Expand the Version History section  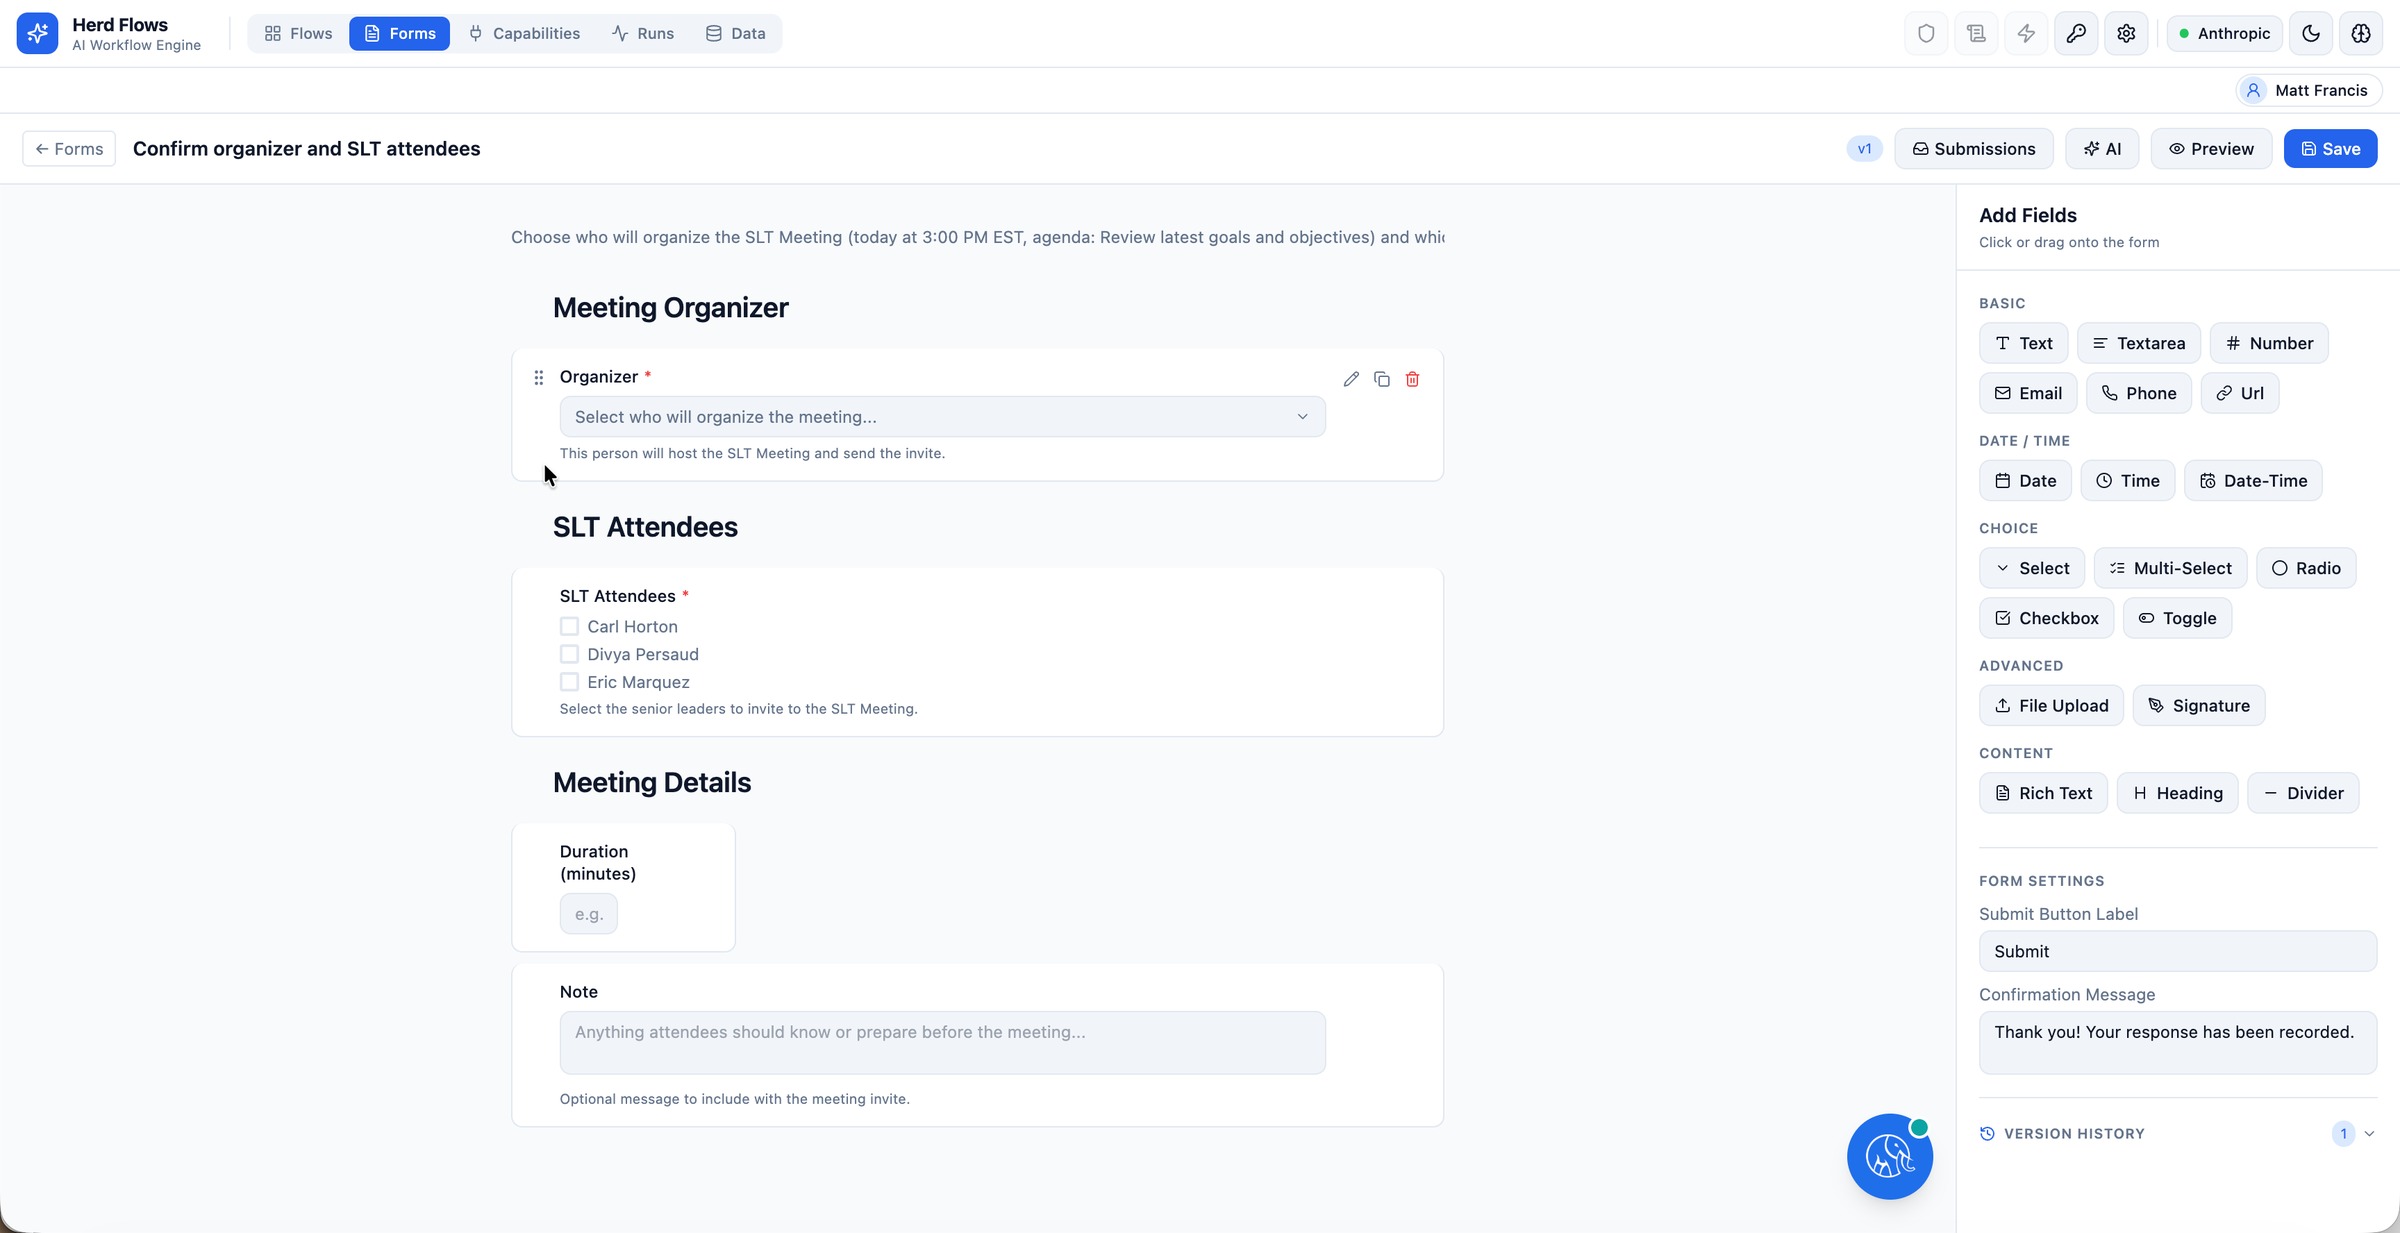pos(2177,1134)
